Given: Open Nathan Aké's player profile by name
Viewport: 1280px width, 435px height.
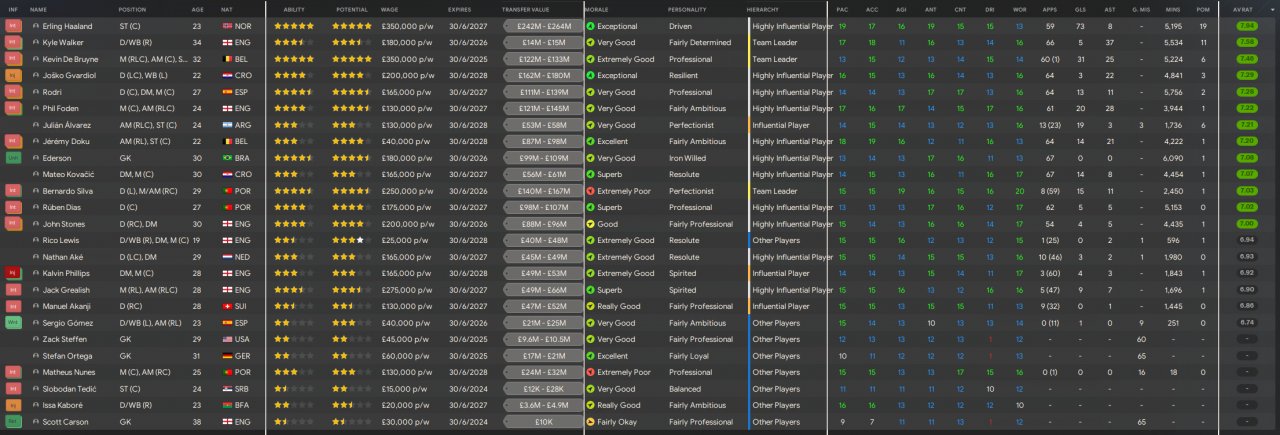Looking at the screenshot, I should pos(63,257).
